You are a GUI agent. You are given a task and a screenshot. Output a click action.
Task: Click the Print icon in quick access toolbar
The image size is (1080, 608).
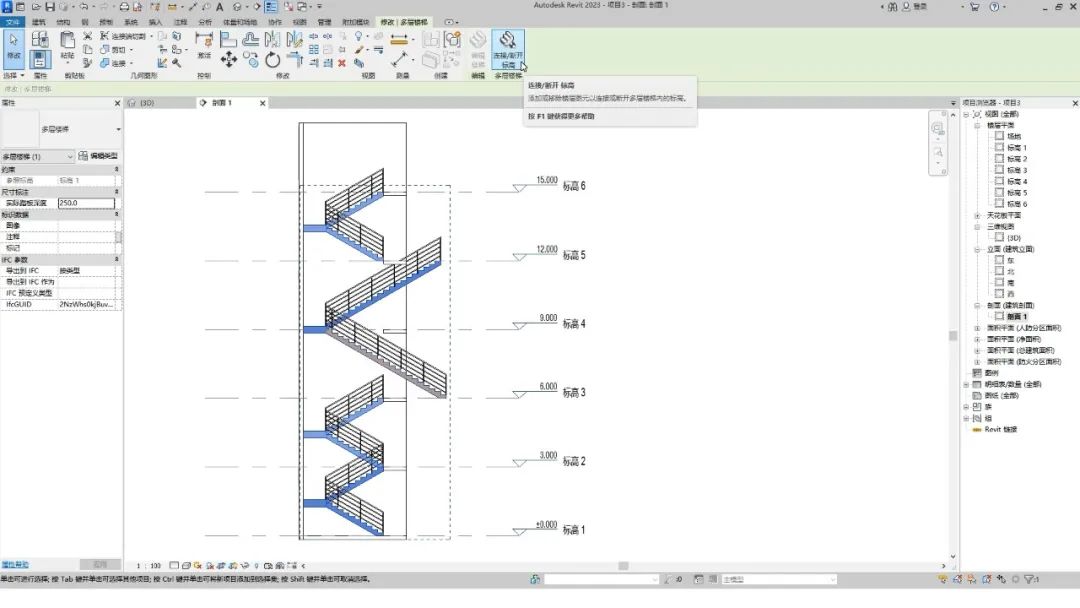[x=124, y=7]
